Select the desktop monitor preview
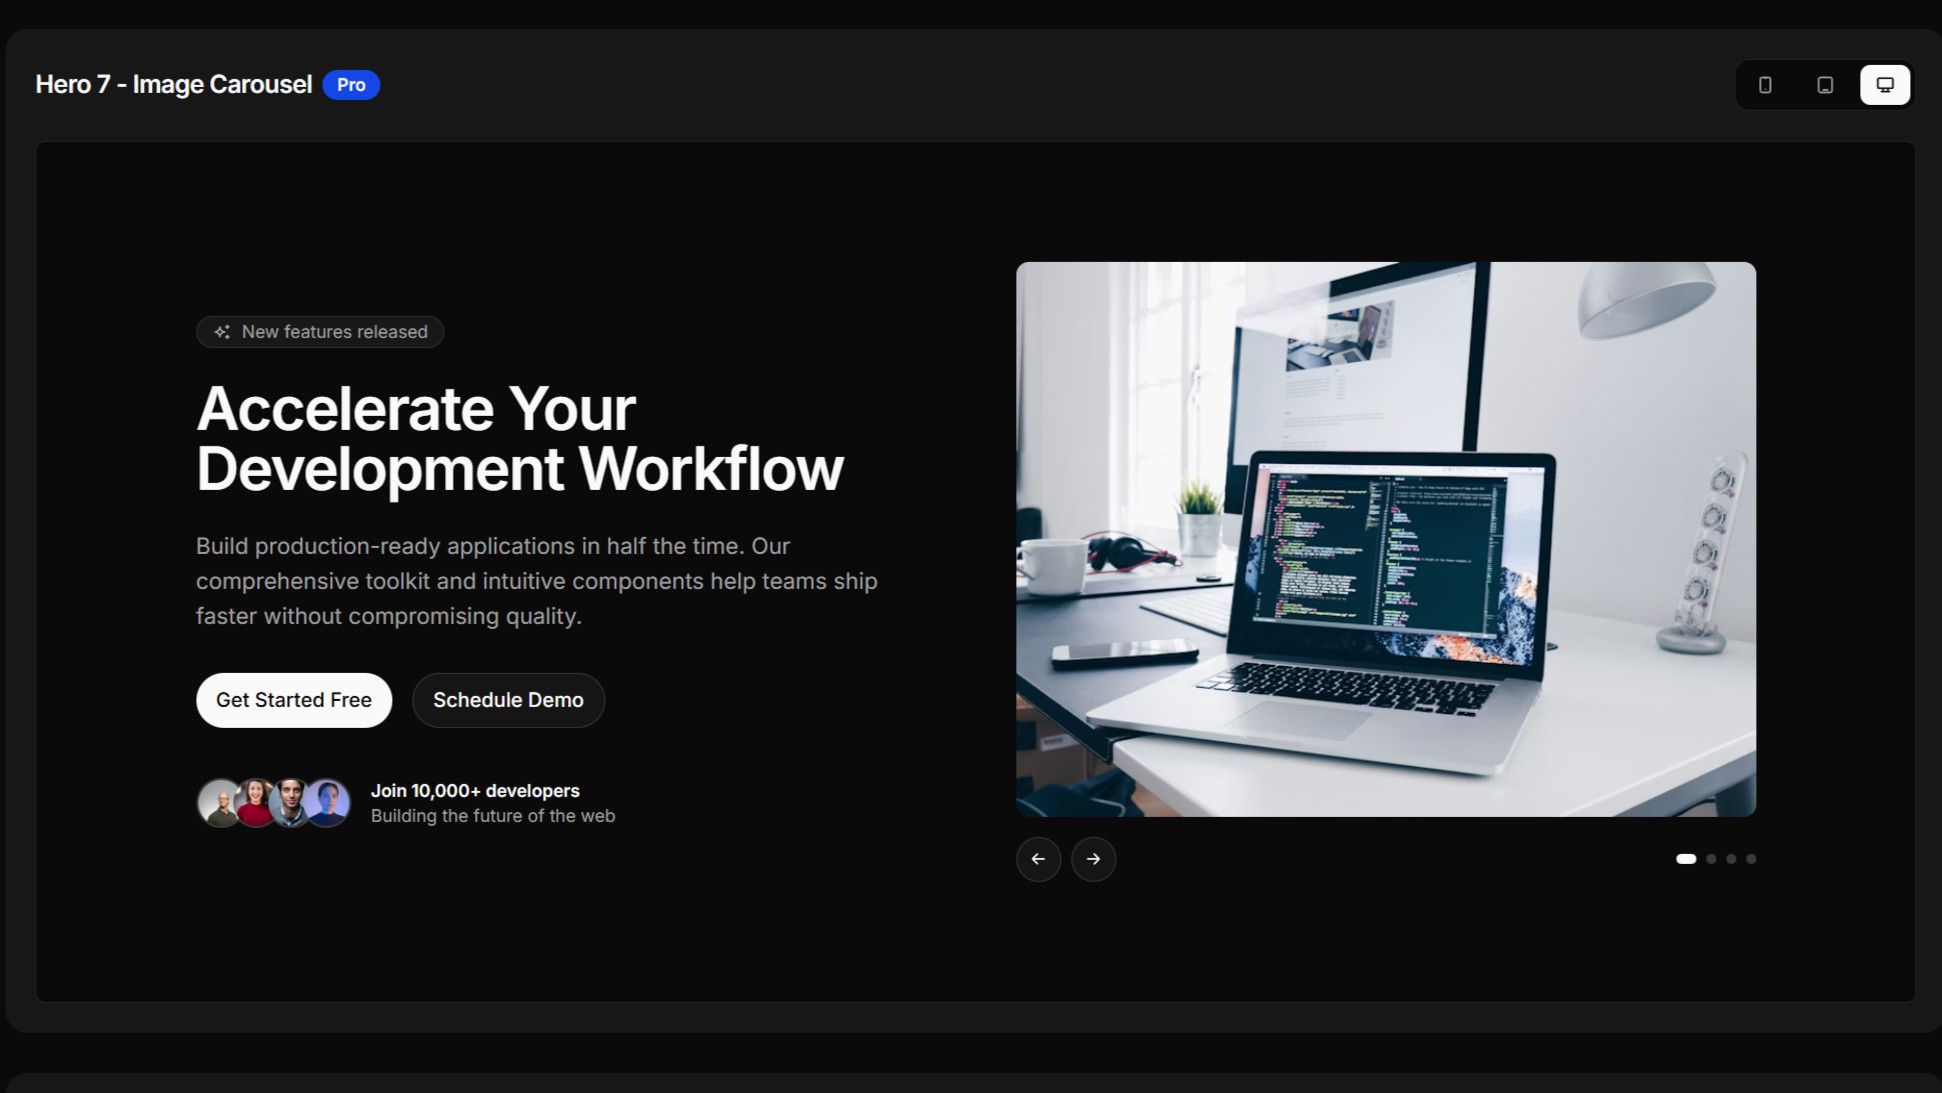Screen dimensions: 1942x1093 pyautogui.click(x=1885, y=85)
